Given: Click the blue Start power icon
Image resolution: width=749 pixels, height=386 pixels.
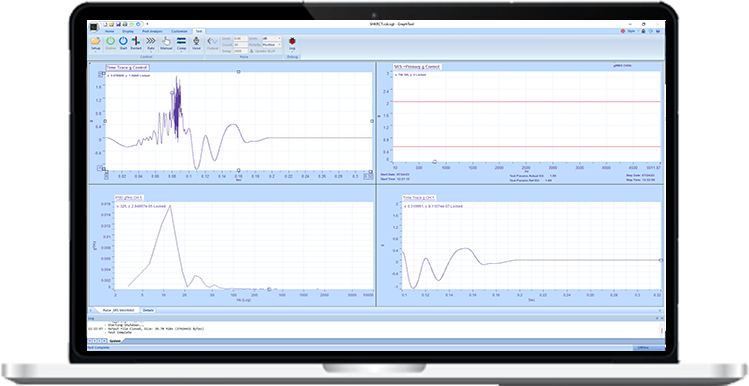Looking at the screenshot, I should (123, 41).
